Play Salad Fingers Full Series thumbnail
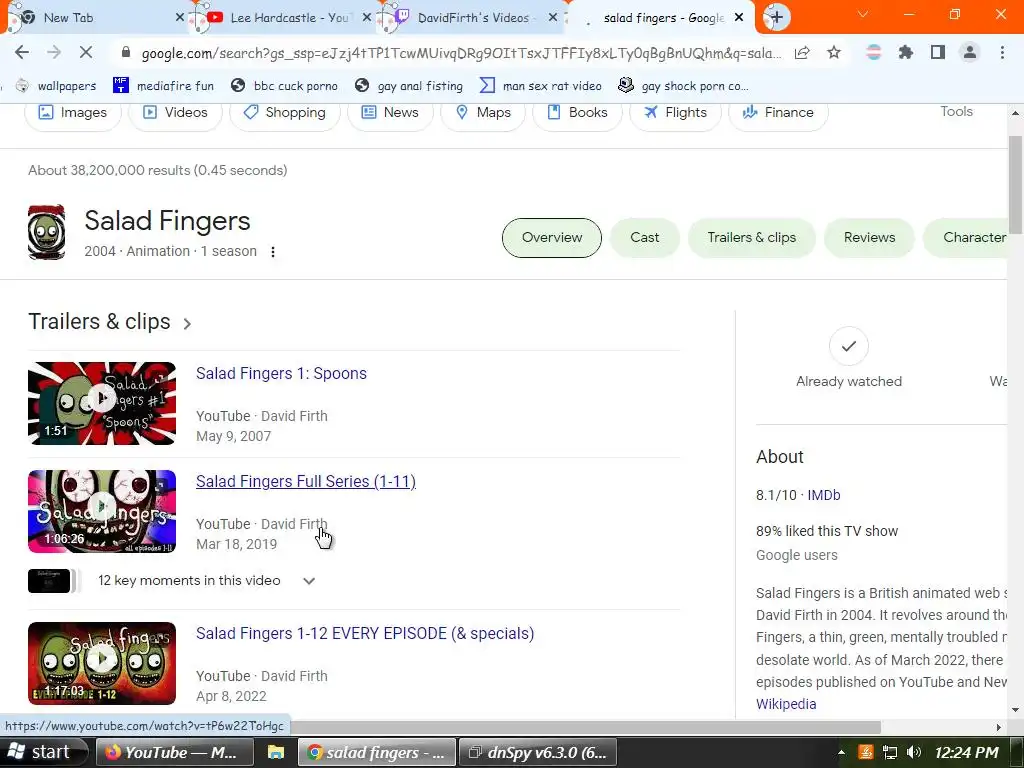 pos(102,511)
